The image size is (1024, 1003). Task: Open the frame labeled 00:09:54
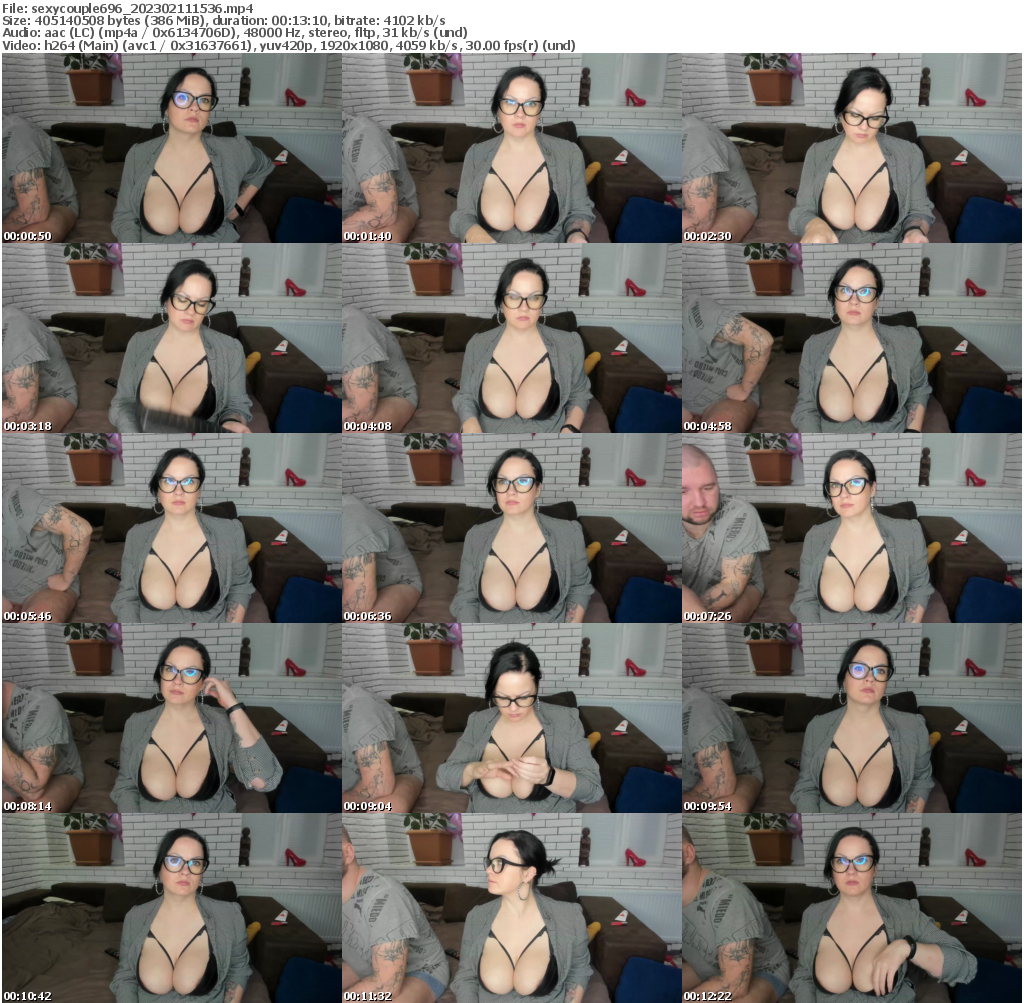point(852,715)
